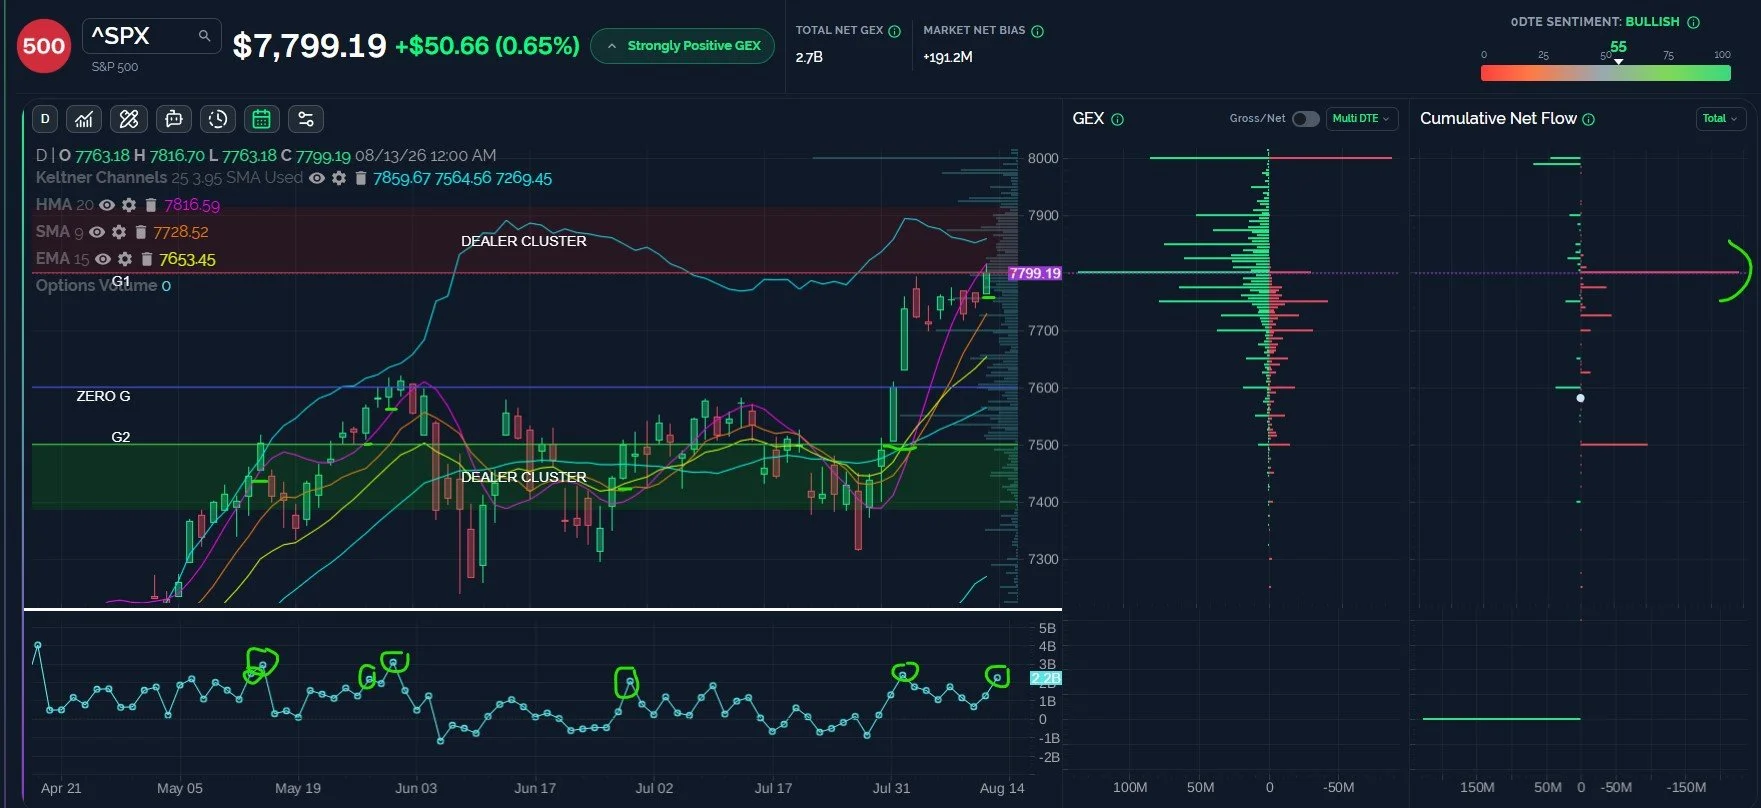Viewport: 1761px width, 808px height.
Task: Click the +$50.66 (0.65%) change text
Action: pos(487,46)
